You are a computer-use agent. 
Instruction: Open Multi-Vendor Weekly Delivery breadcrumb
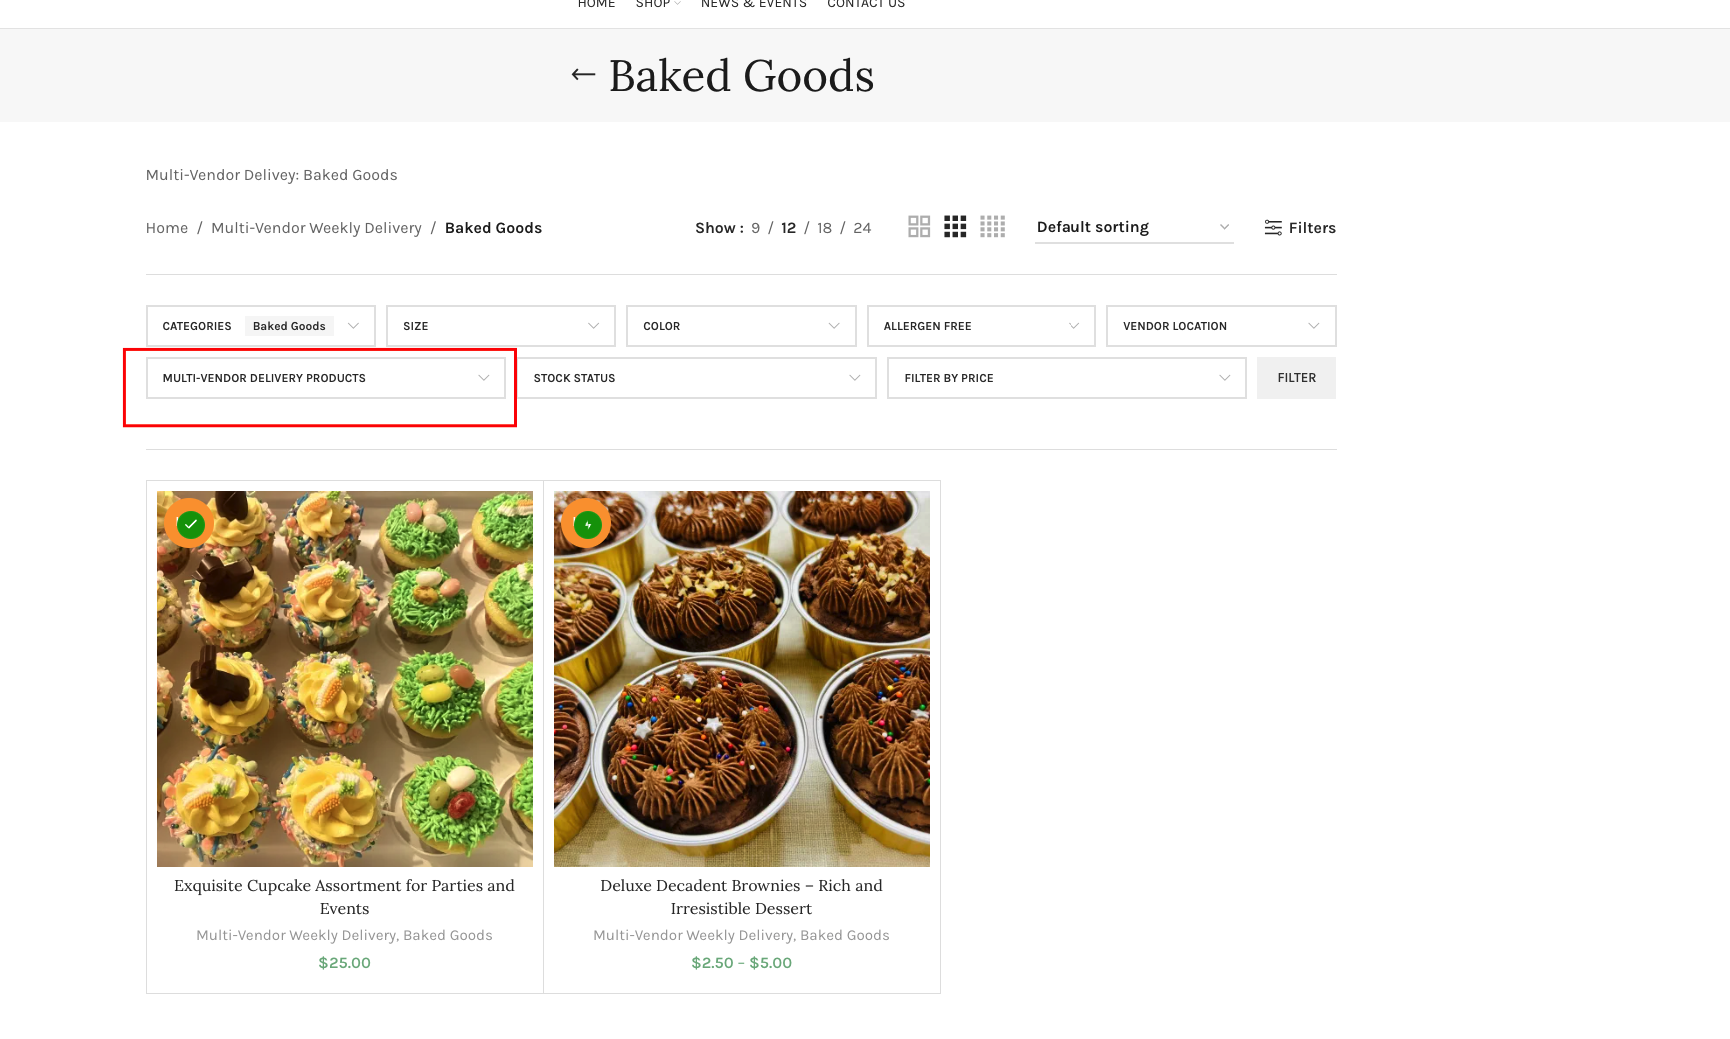click(316, 228)
